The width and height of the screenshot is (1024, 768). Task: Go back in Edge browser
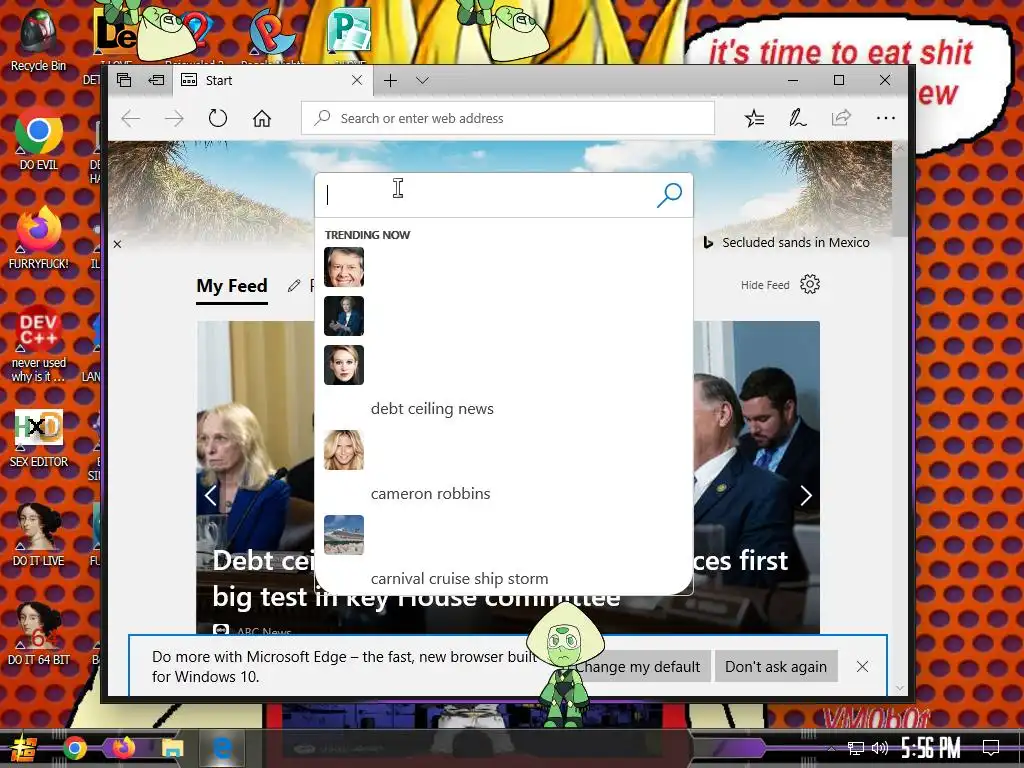pos(131,118)
